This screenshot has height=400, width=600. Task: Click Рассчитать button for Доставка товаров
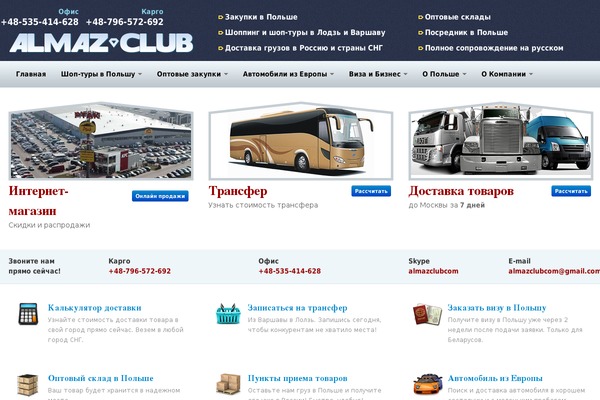(571, 191)
